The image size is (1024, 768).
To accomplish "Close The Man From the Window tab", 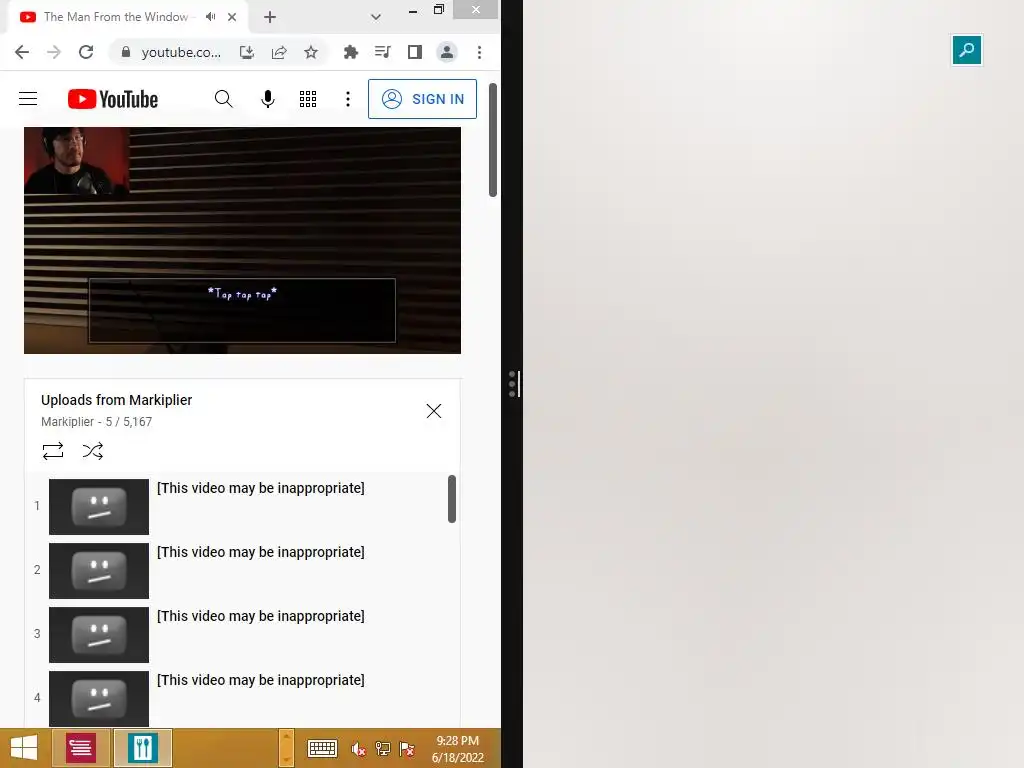I will 232,17.
